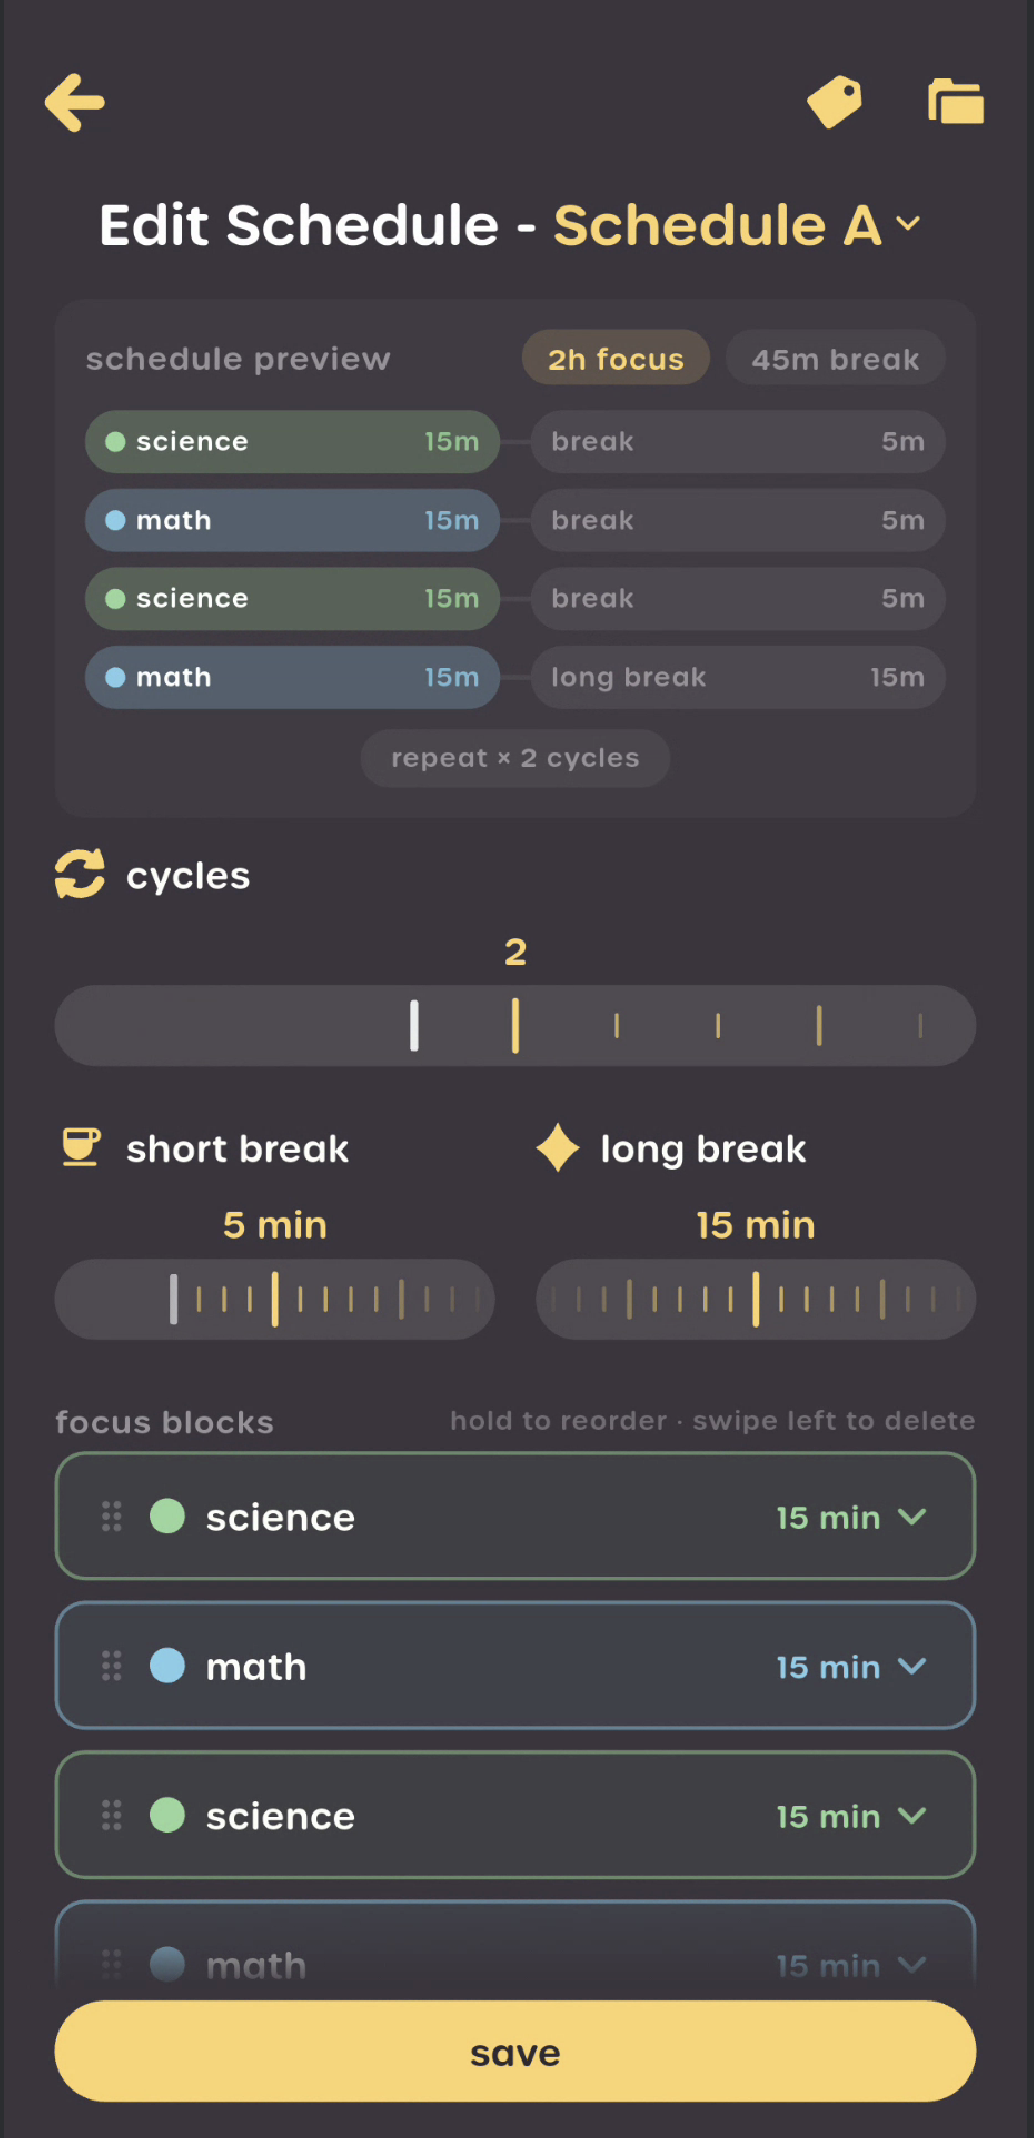Set cycles slider to a higher value
Image resolution: width=1034 pixels, height=2138 pixels.
(719, 1025)
